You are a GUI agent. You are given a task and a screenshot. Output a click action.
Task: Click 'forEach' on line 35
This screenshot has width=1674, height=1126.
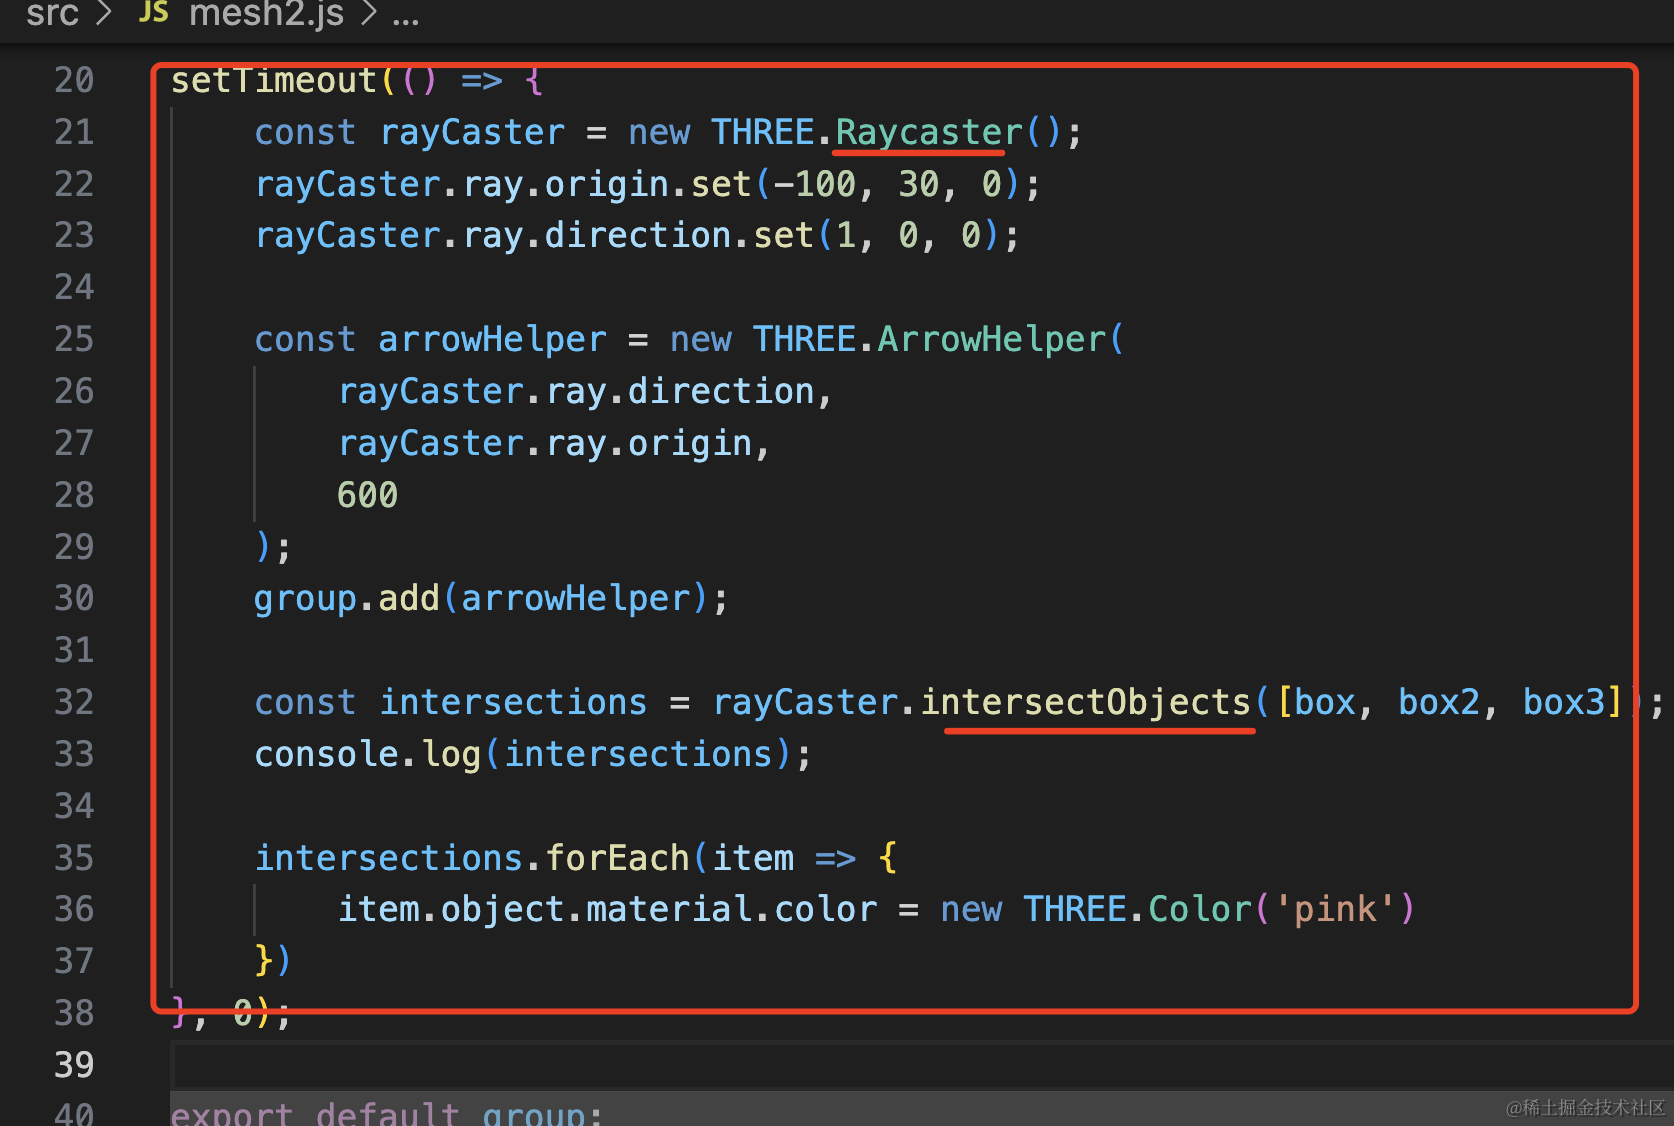click(618, 858)
